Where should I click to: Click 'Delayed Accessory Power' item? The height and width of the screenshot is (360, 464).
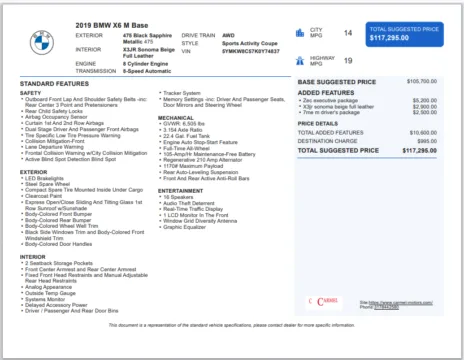point(56,305)
